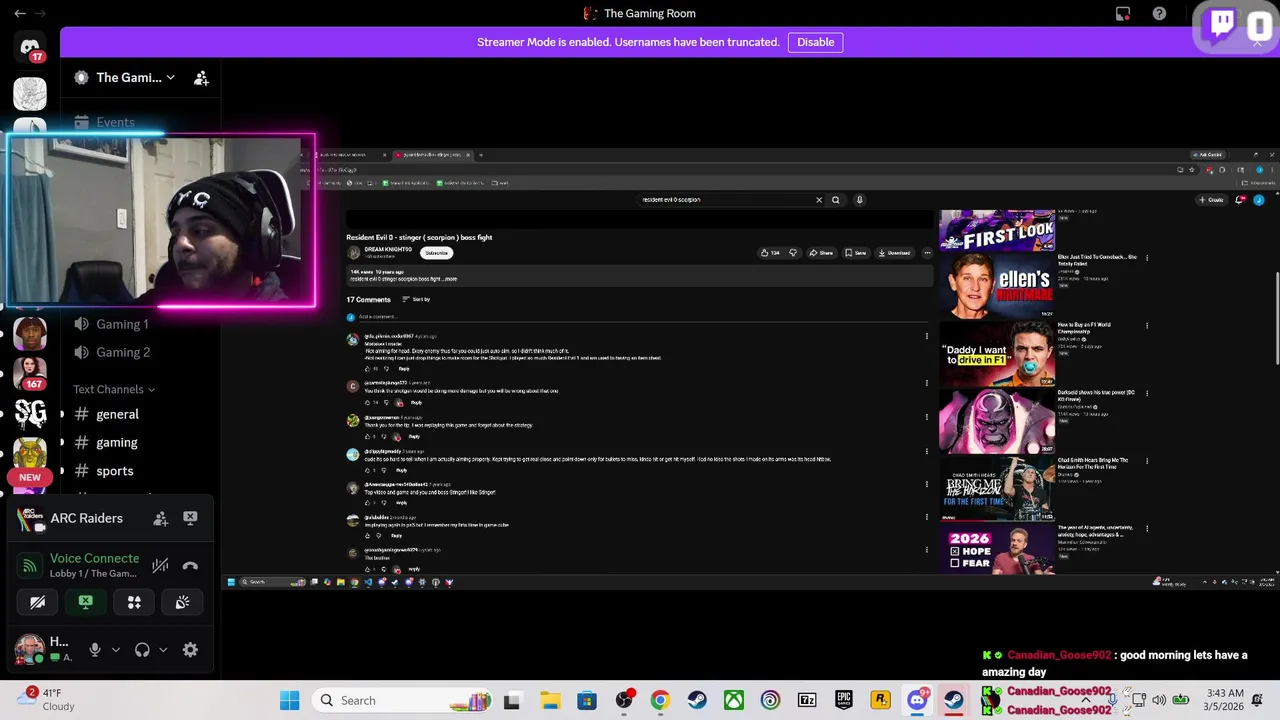The image size is (1280, 720).
Task: Click YouTube voice search microphone icon
Action: pyautogui.click(x=859, y=199)
